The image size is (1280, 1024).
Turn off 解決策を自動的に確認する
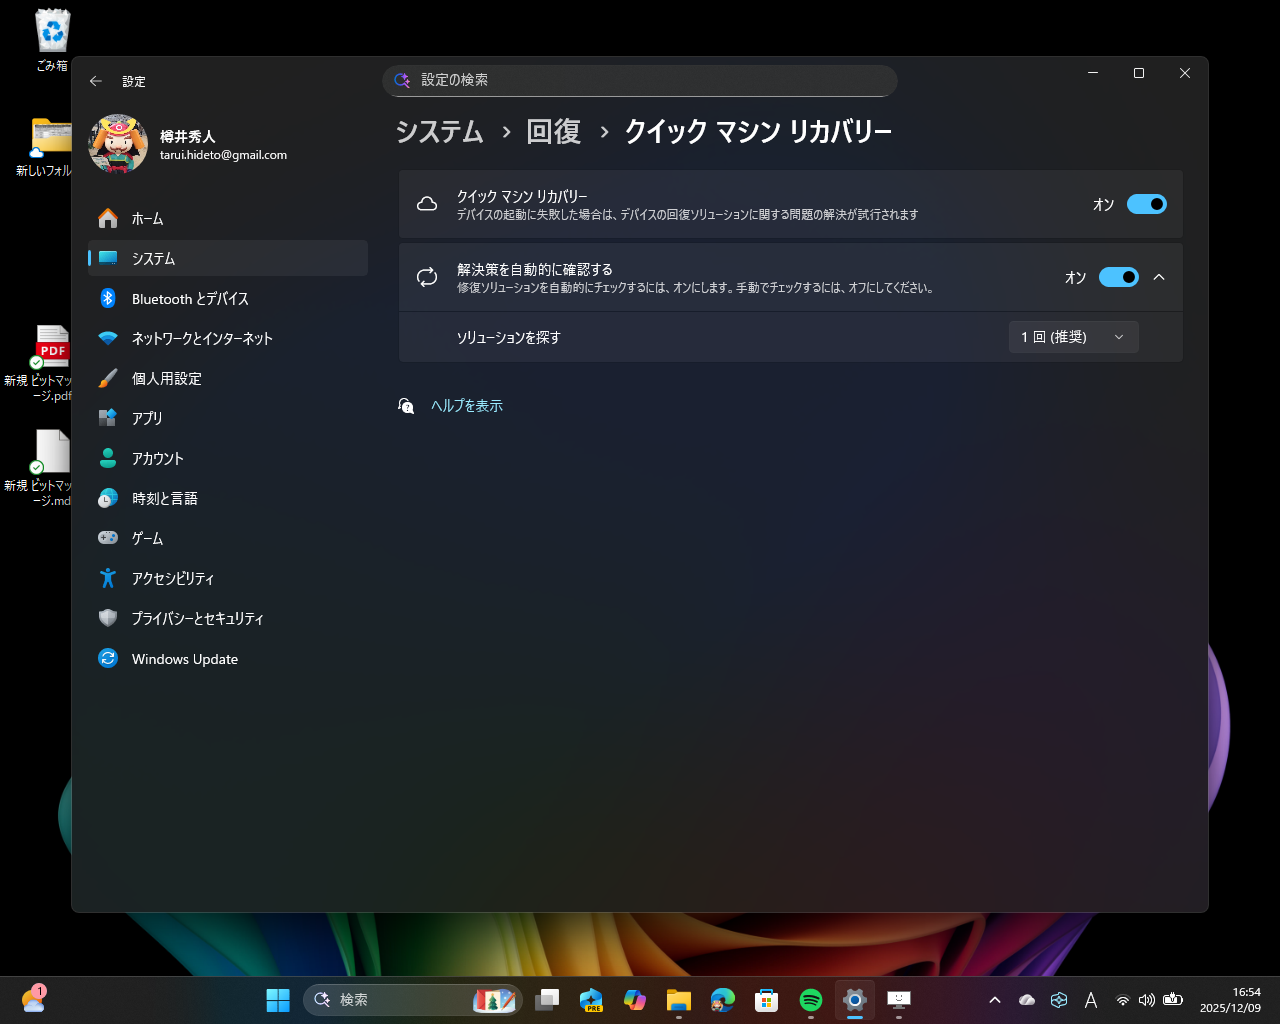[x=1120, y=277]
